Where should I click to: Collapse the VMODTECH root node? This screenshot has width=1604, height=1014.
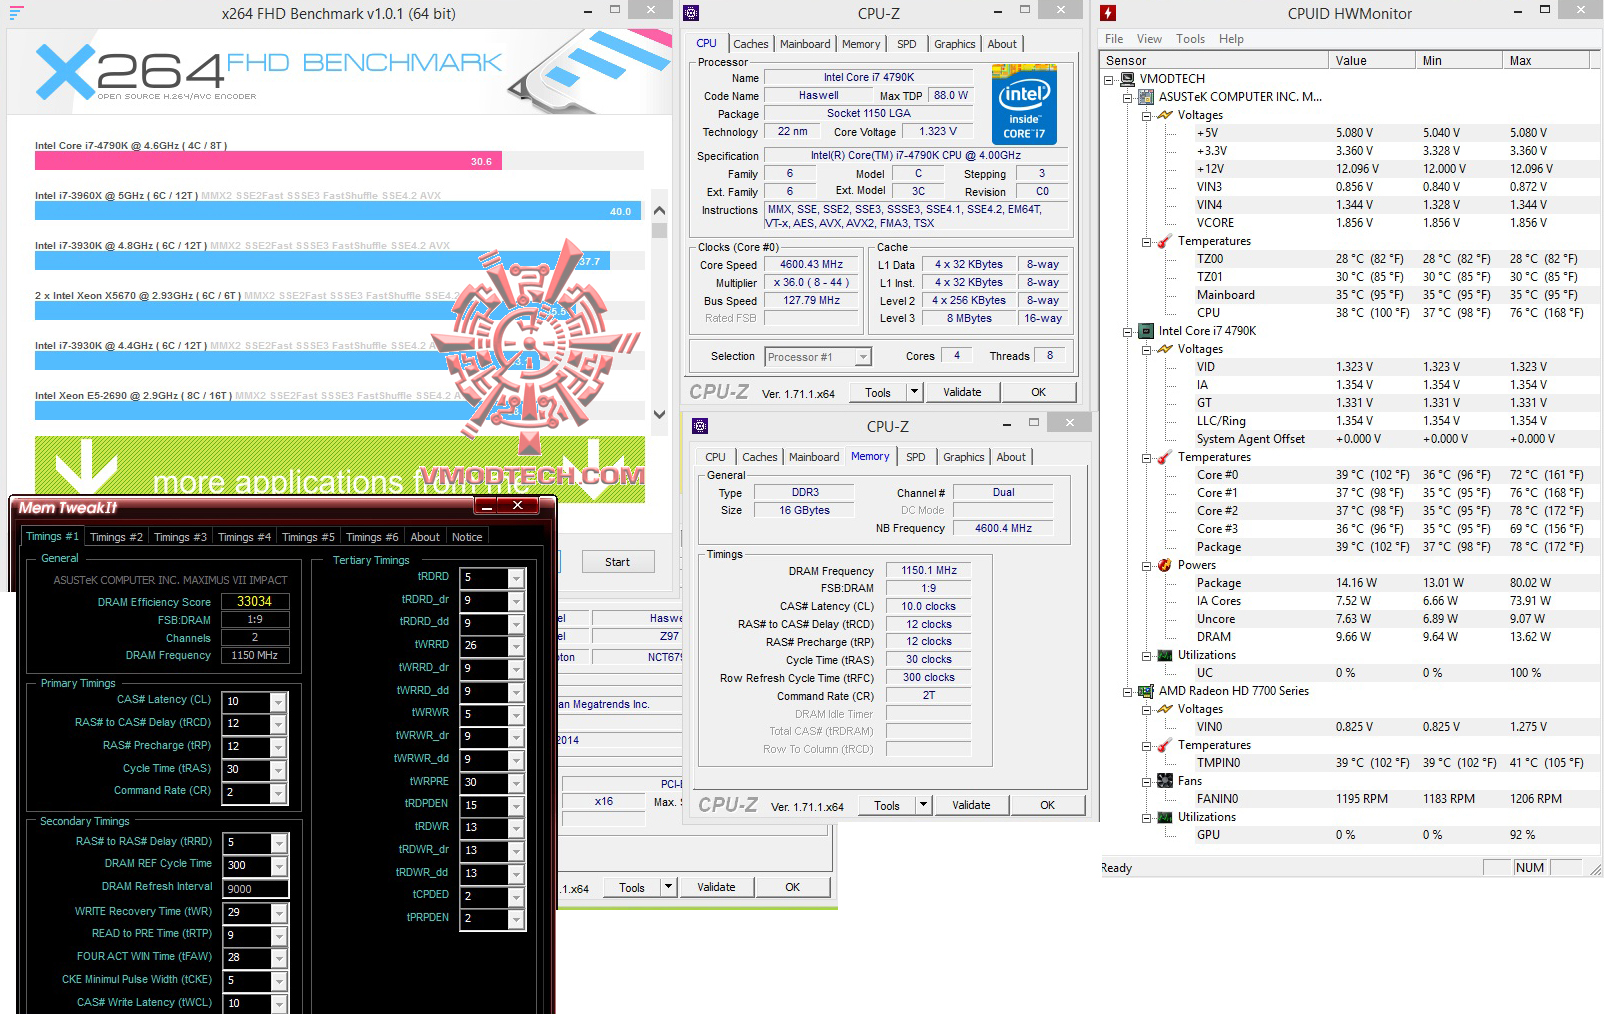tap(1109, 79)
